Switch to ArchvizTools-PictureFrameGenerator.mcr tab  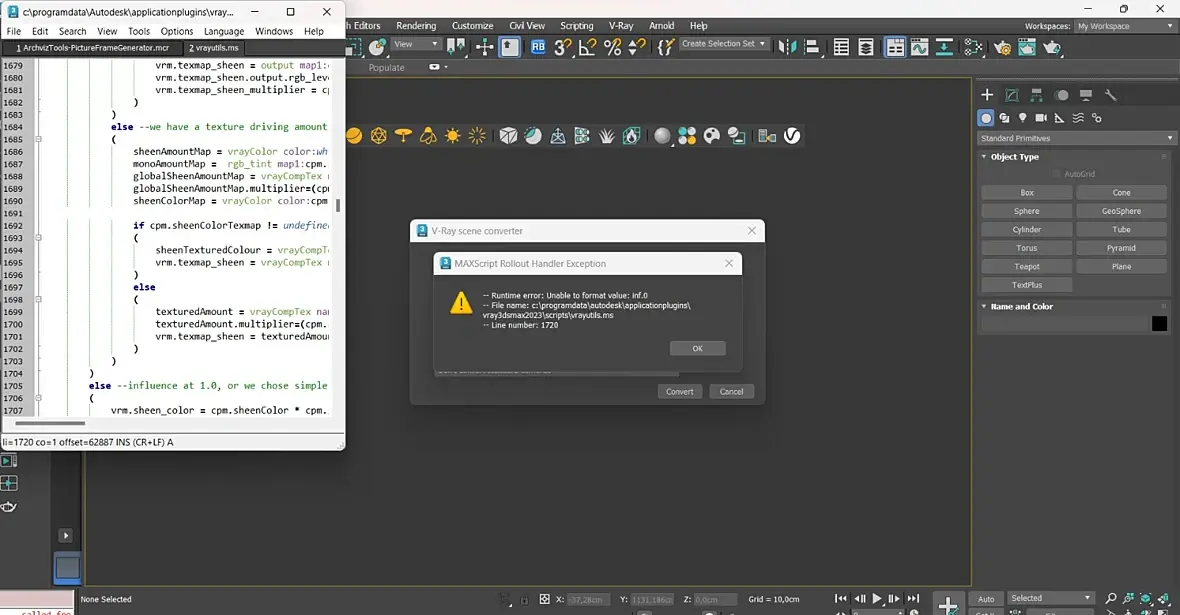click(93, 47)
